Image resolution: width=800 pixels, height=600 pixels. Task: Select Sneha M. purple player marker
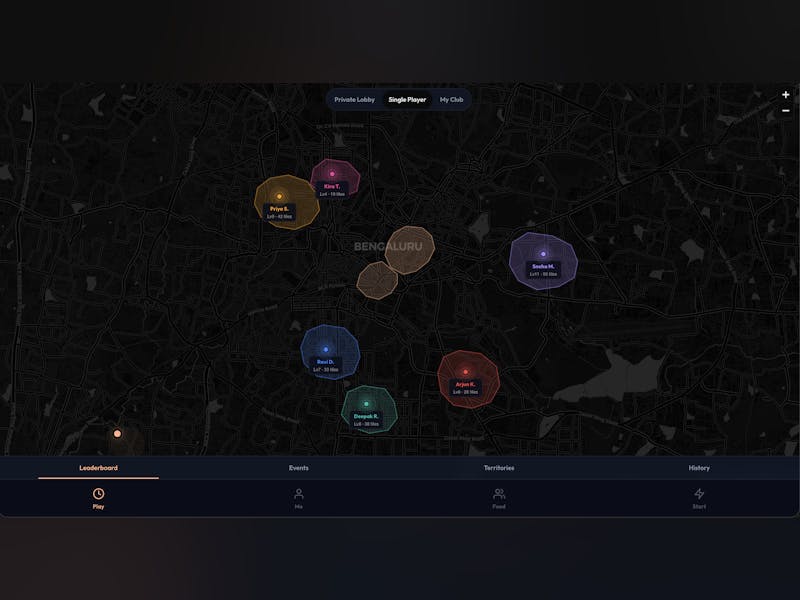543,254
